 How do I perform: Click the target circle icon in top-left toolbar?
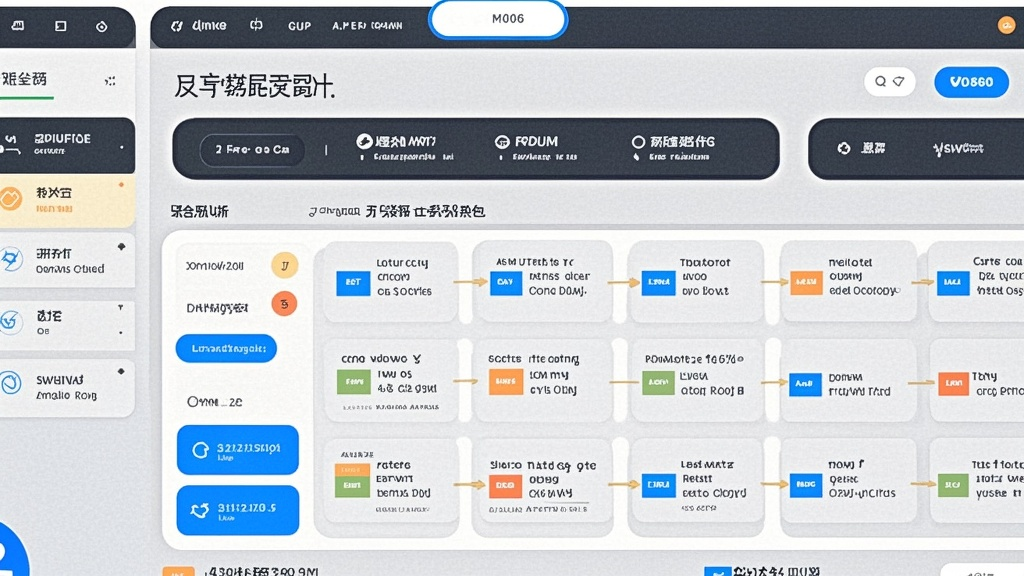click(101, 27)
